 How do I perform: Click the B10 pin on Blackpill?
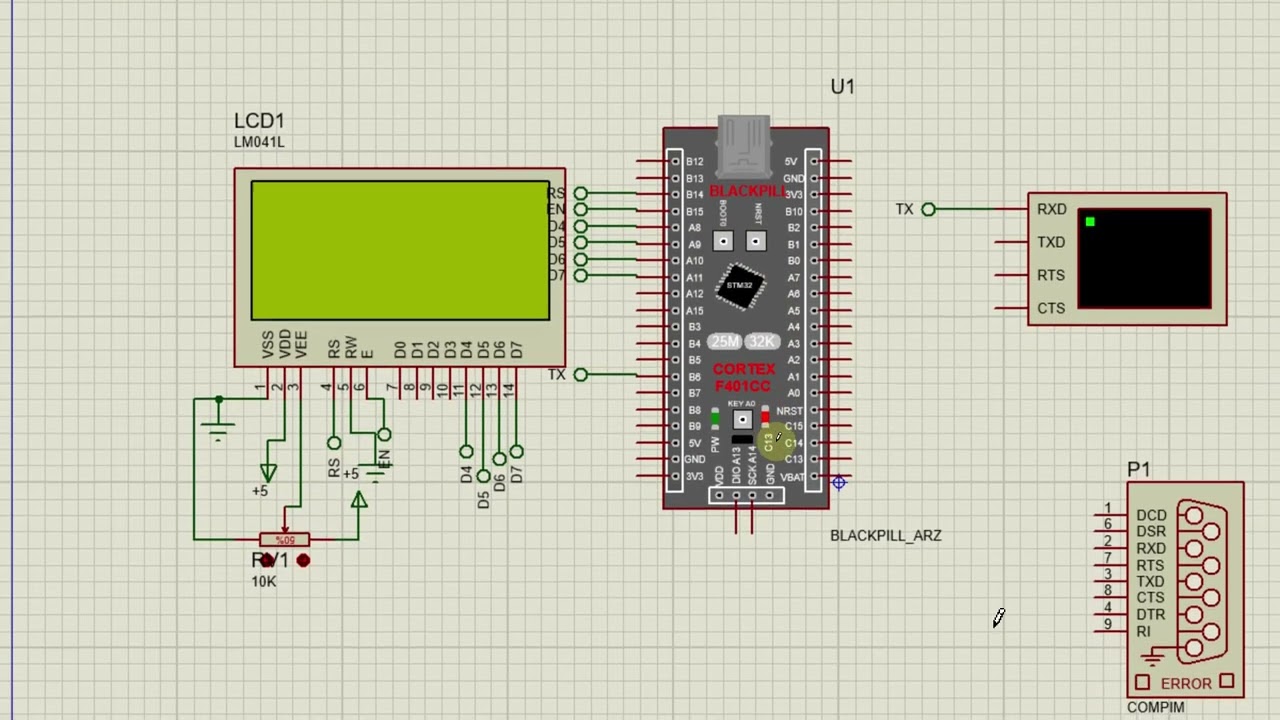[793, 211]
